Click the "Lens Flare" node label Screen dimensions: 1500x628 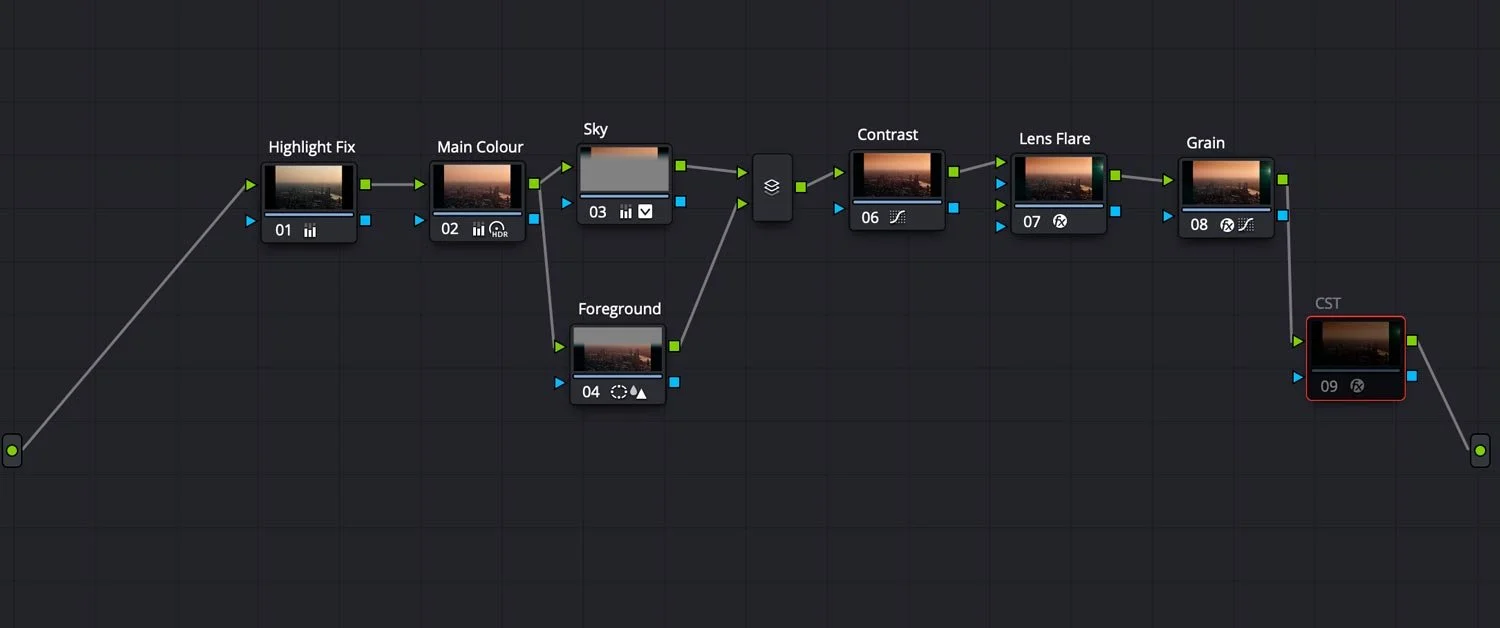tap(1055, 139)
